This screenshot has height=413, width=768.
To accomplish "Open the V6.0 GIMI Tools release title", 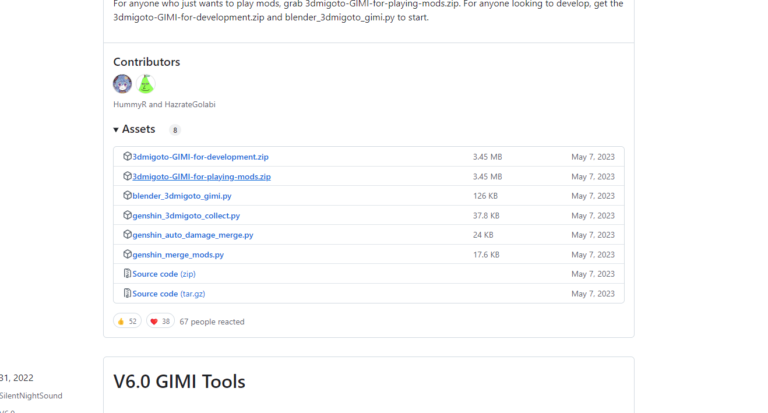I will 179,382.
